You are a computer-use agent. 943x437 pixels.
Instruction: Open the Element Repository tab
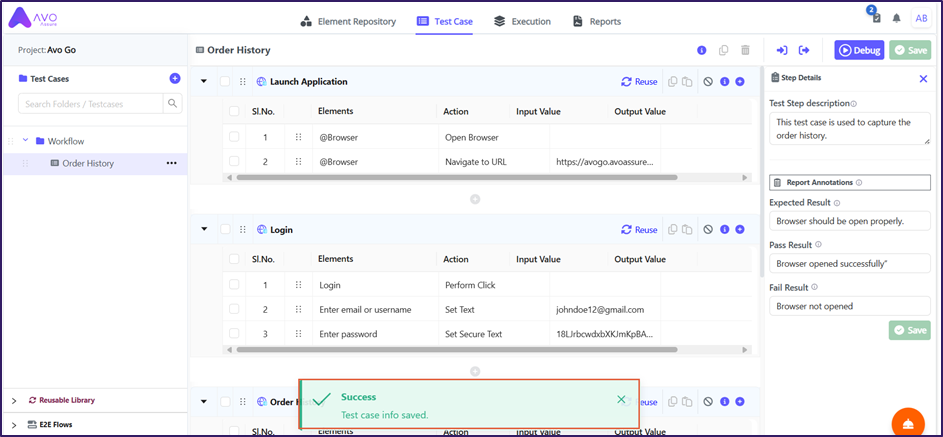click(x=348, y=21)
